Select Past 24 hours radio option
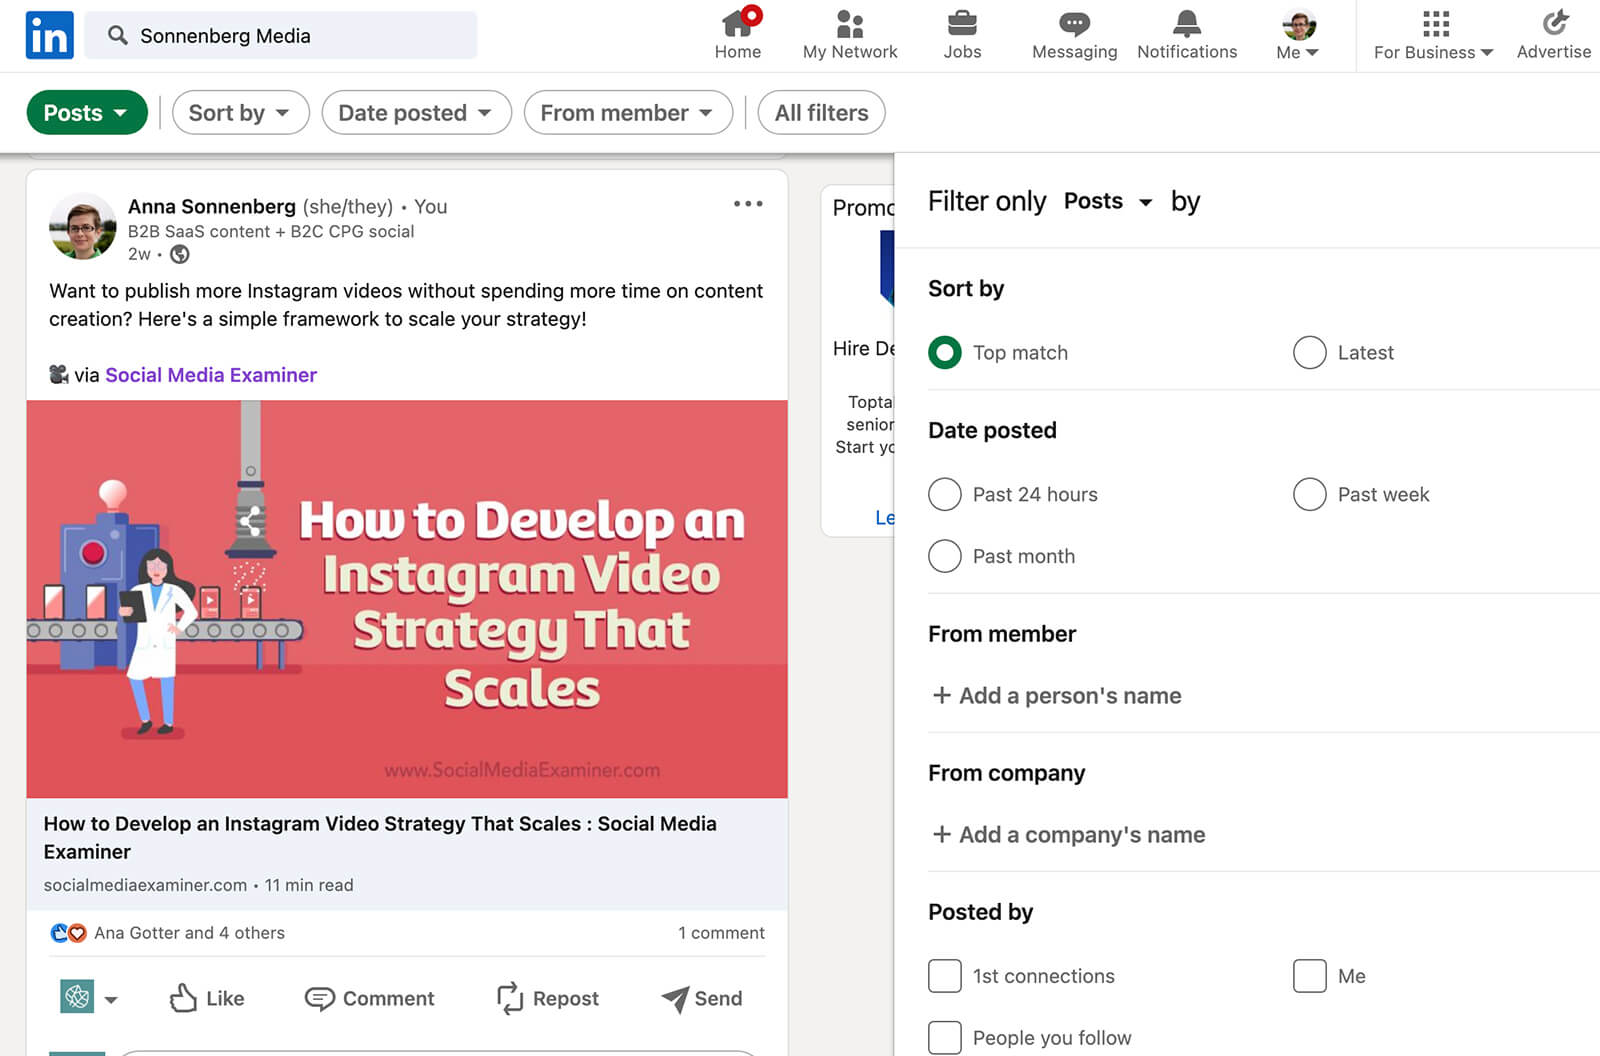 tap(944, 494)
